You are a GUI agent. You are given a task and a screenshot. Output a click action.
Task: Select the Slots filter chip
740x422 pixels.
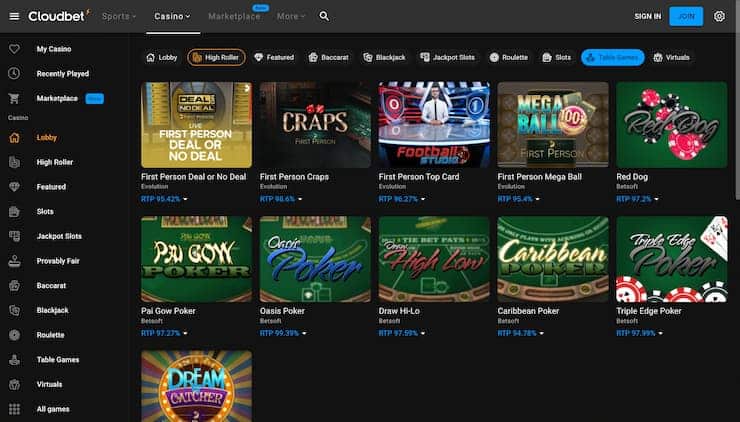[556, 58]
